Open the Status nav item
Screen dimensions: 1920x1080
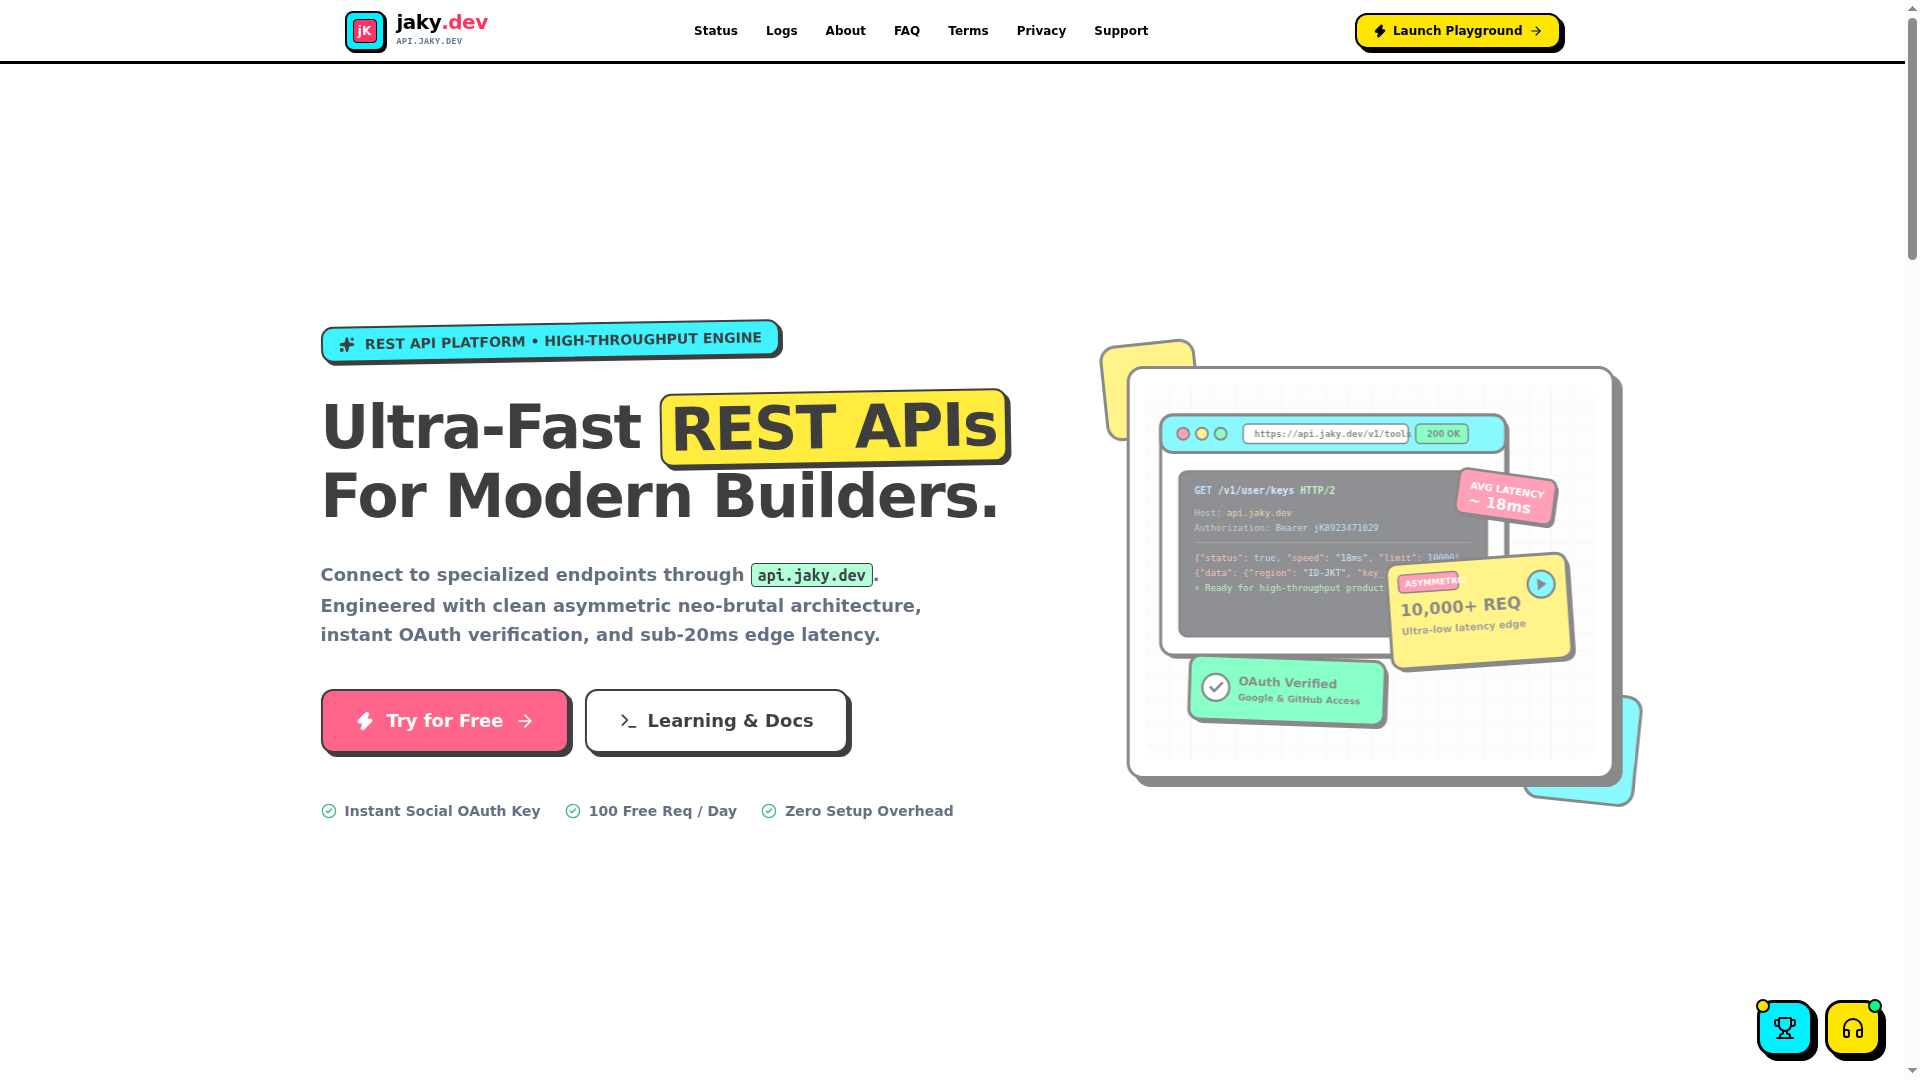[716, 31]
